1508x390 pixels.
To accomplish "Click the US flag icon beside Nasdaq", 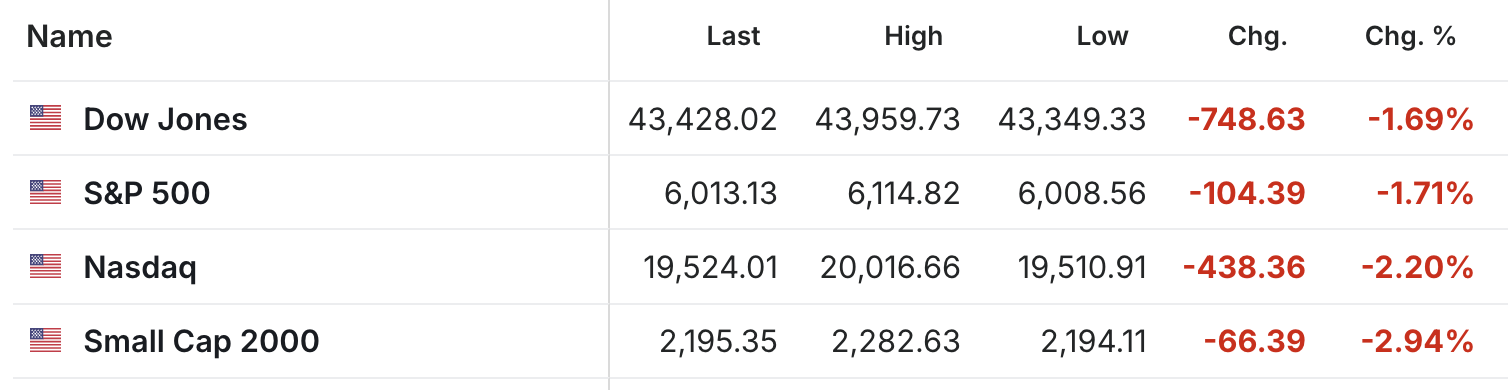I will (x=45, y=267).
